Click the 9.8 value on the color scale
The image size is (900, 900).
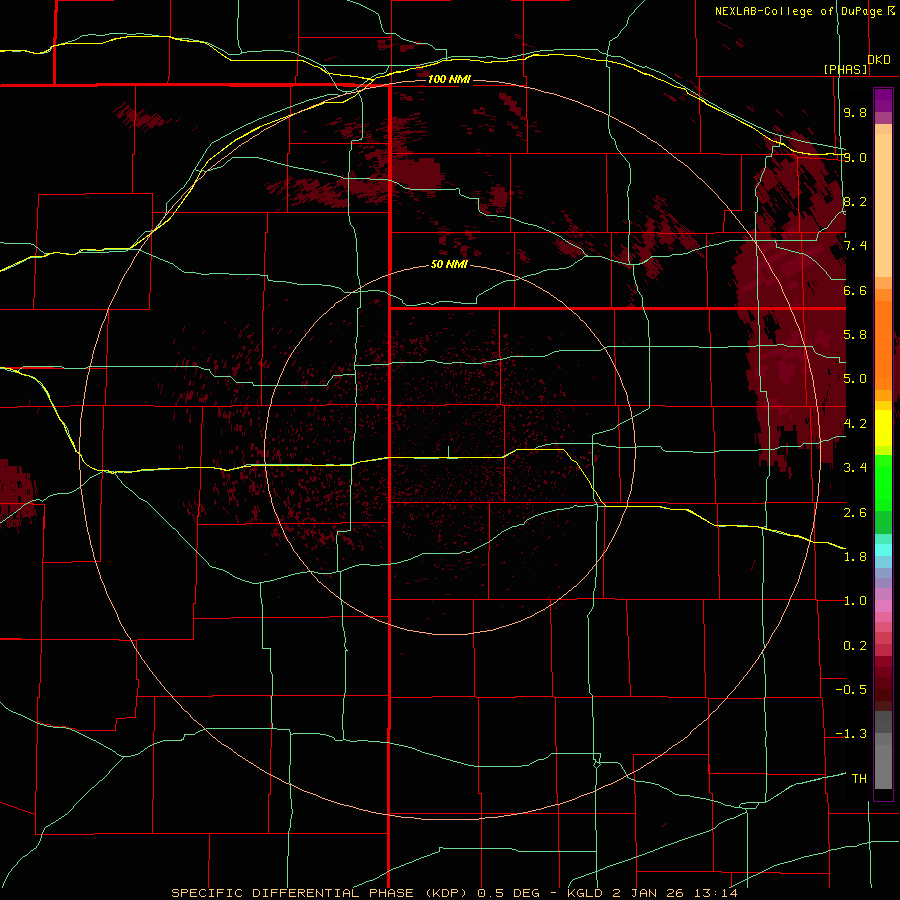tap(855, 112)
